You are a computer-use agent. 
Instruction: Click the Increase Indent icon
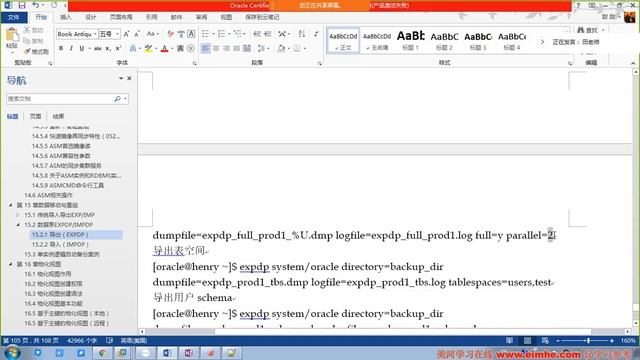tap(267, 34)
